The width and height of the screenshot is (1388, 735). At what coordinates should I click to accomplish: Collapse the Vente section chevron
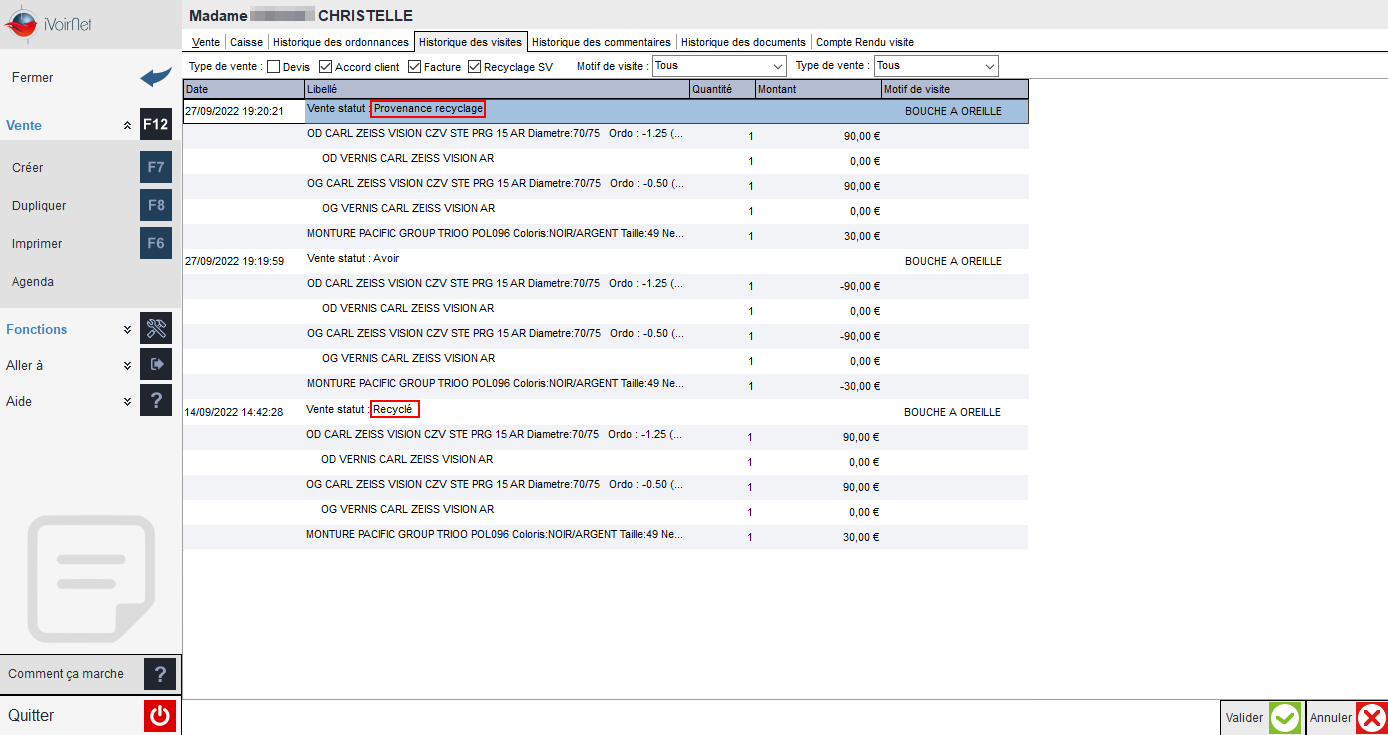[x=127, y=126]
